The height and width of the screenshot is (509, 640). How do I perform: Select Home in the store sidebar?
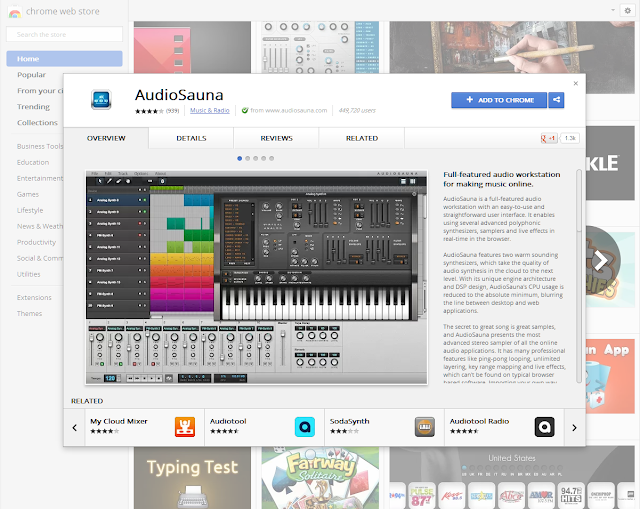[x=64, y=59]
